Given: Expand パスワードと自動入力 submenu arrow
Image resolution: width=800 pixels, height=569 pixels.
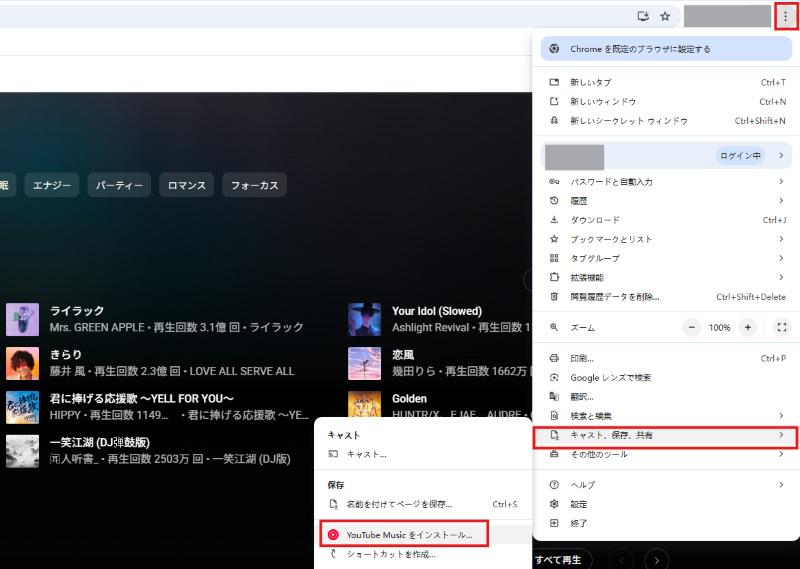Looking at the screenshot, I should [x=781, y=181].
